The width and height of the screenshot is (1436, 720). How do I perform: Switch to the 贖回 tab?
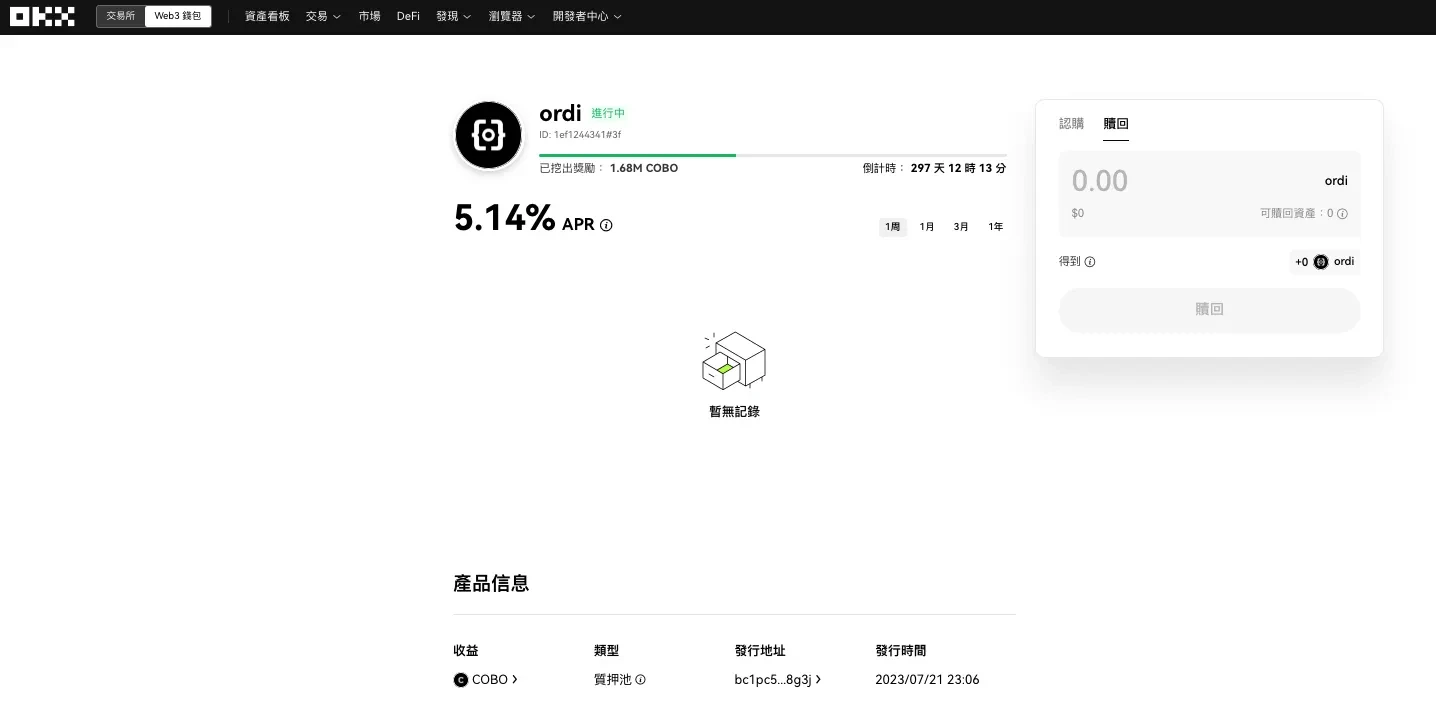1116,124
